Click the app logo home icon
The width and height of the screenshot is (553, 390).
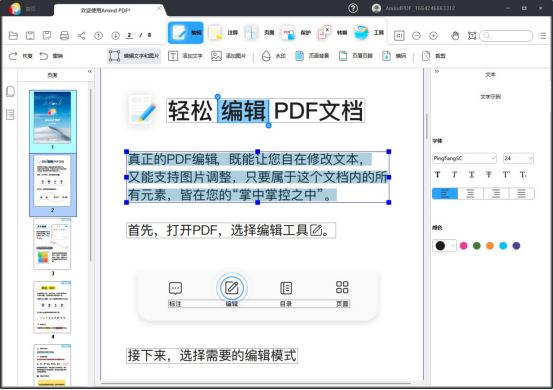[15, 8]
